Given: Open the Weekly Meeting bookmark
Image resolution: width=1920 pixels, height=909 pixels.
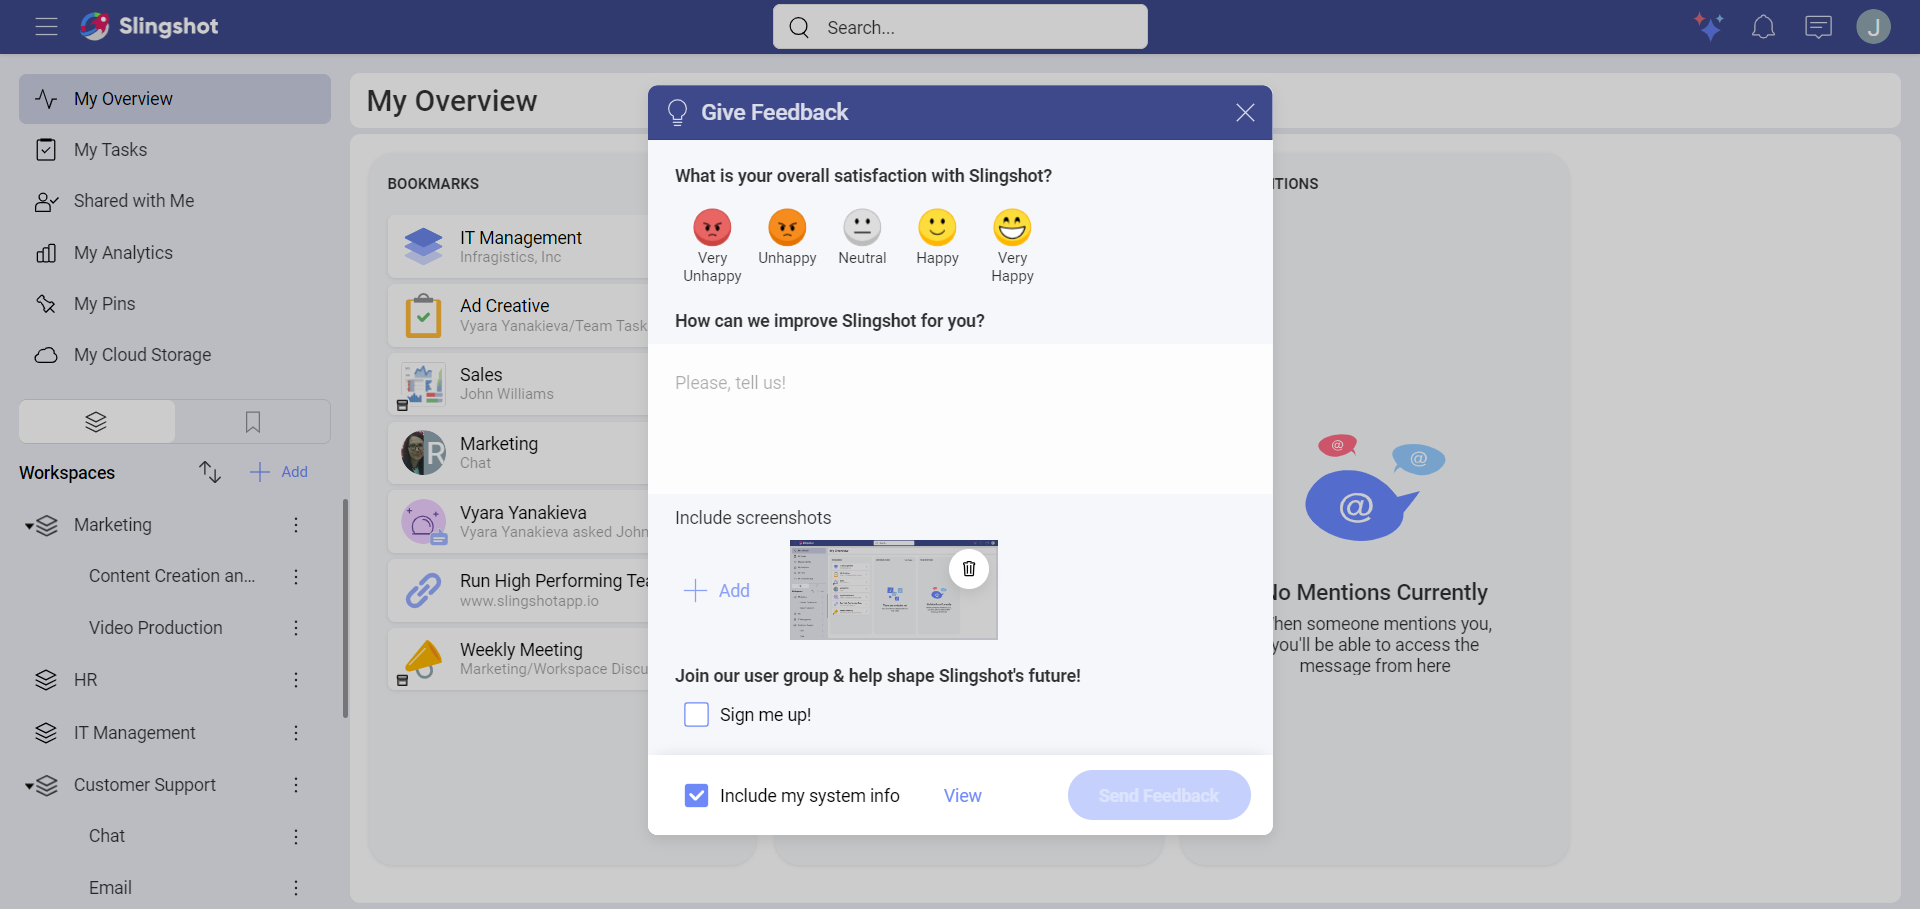Looking at the screenshot, I should click(x=518, y=659).
